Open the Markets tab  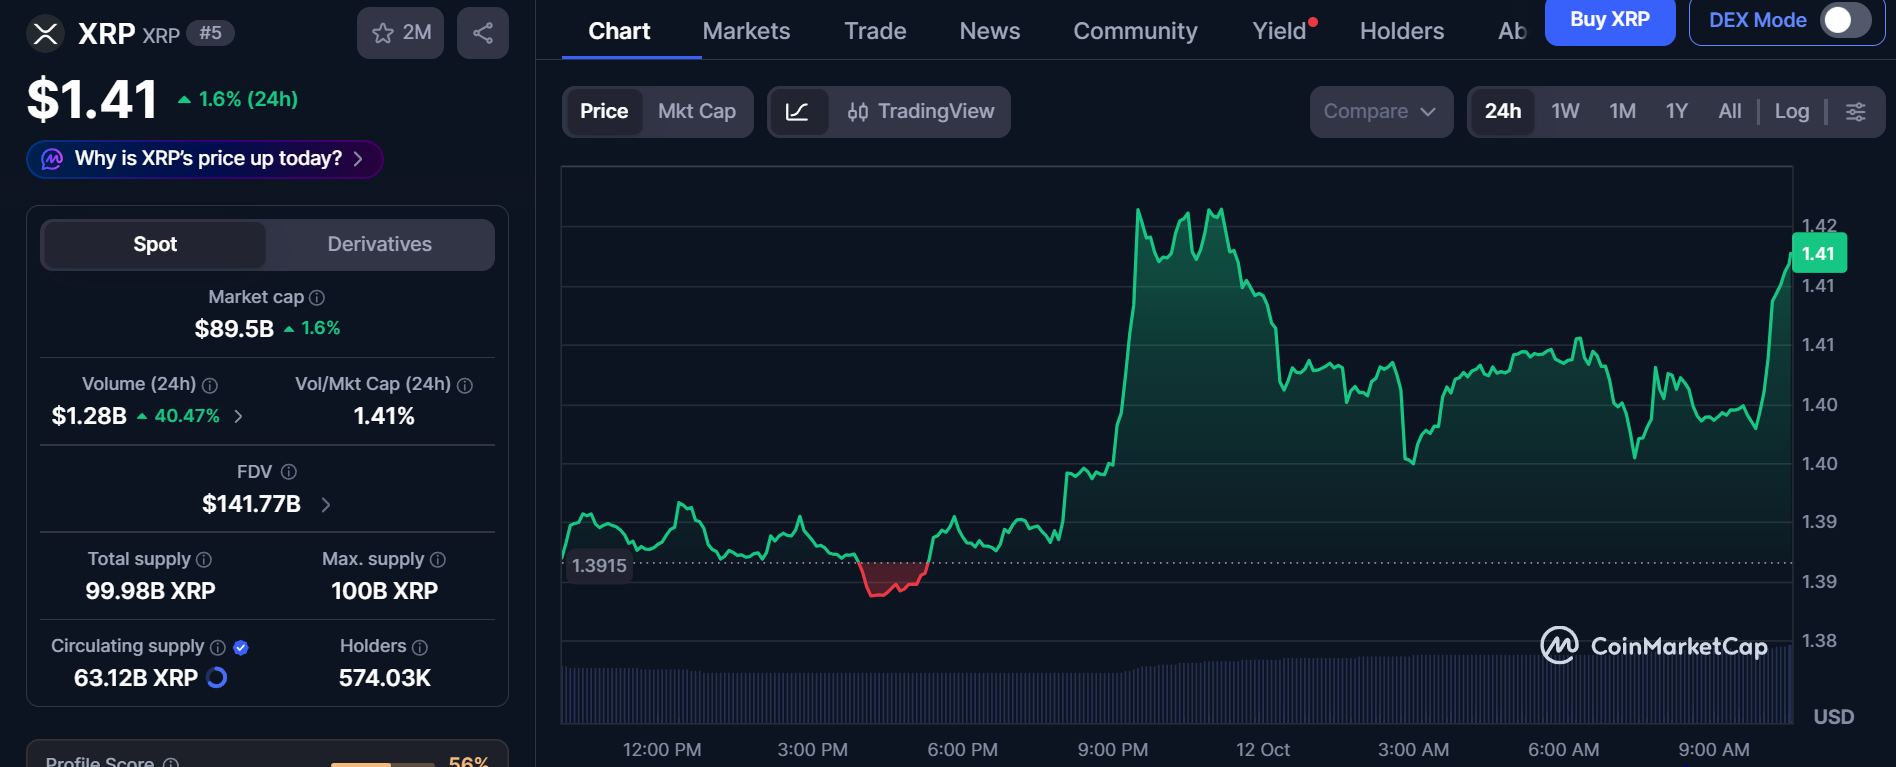[x=746, y=31]
